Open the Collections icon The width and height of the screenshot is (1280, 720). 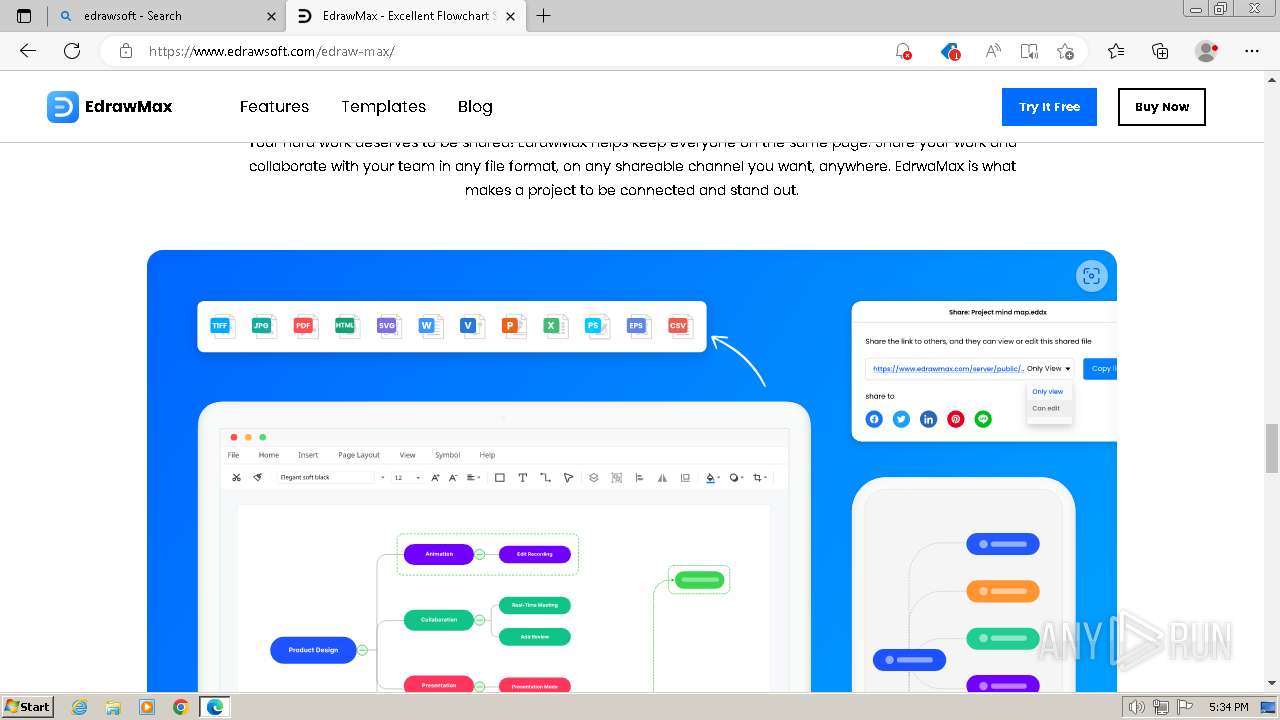coord(1160,51)
